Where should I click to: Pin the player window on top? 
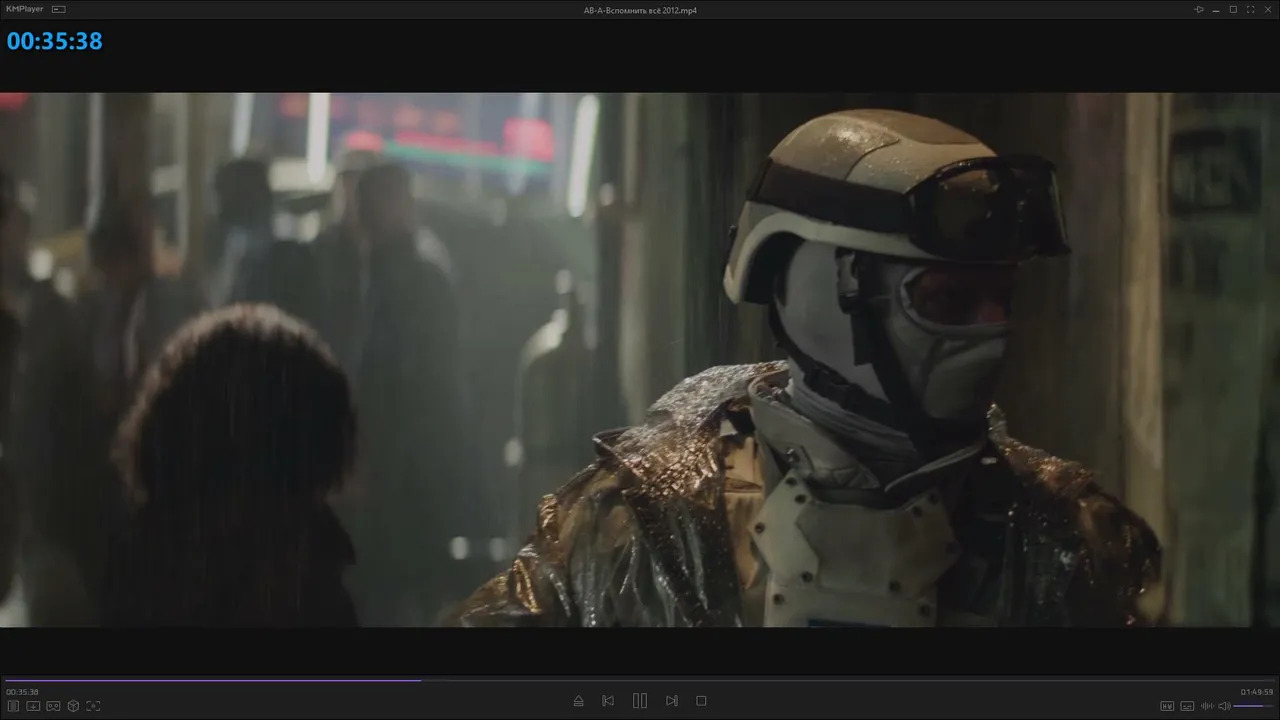click(1199, 9)
